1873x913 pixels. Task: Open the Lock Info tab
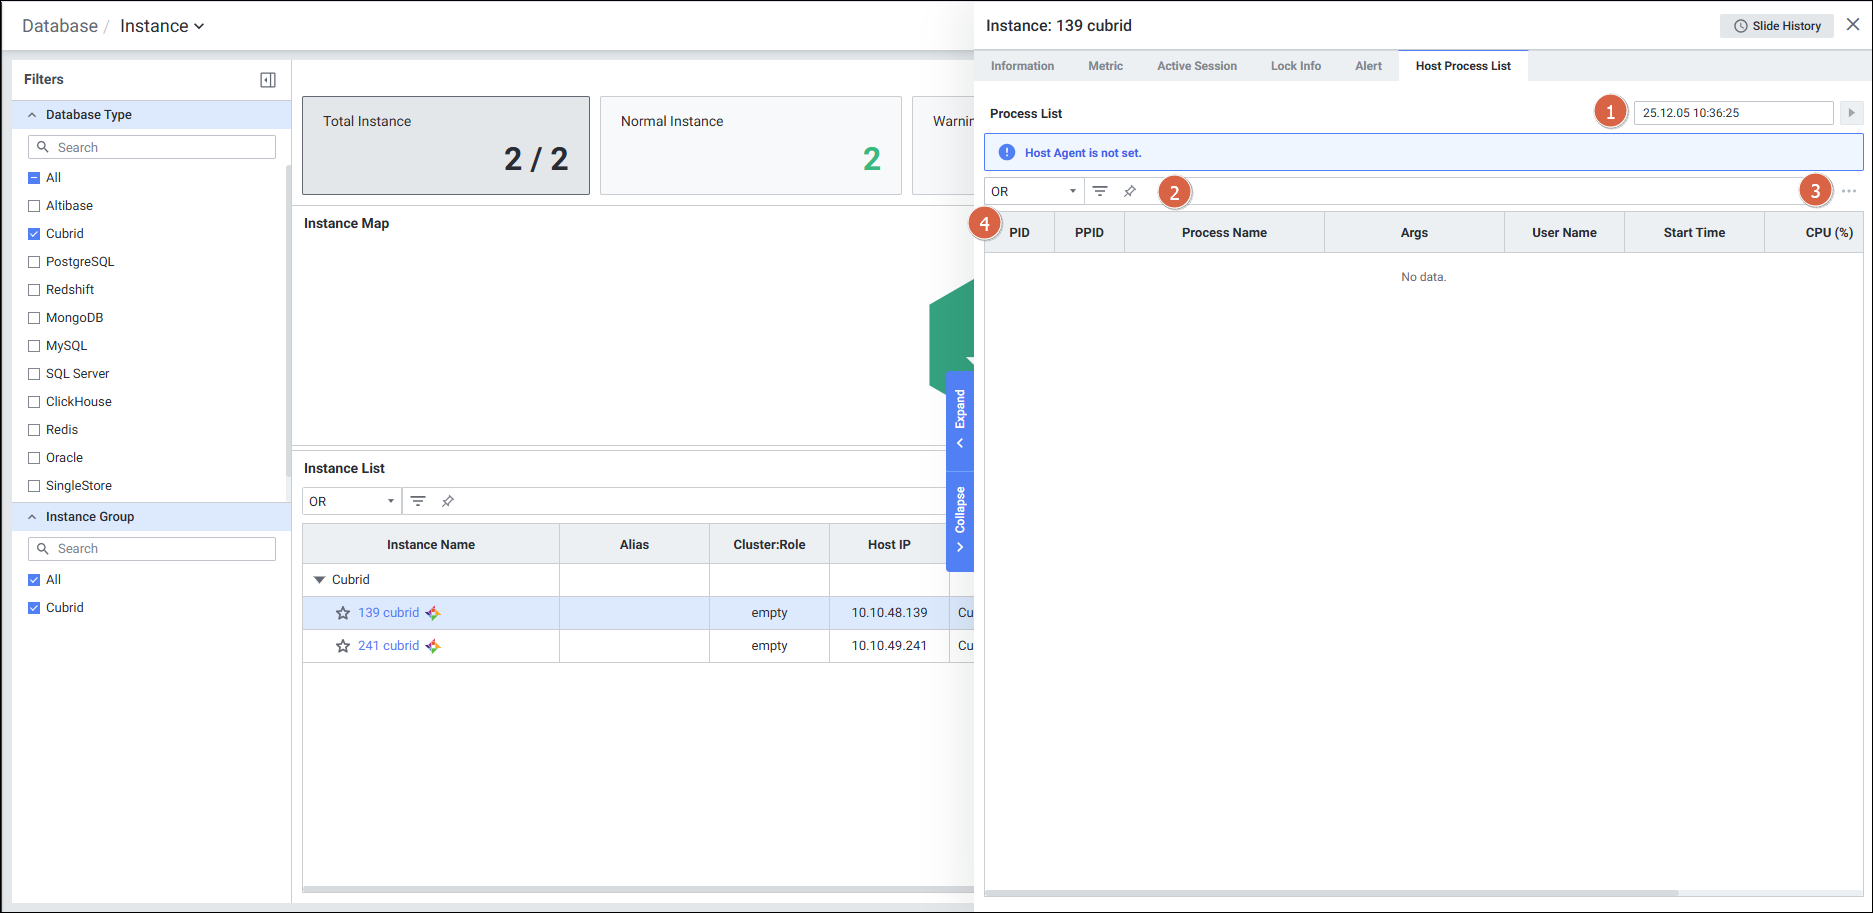(x=1295, y=66)
